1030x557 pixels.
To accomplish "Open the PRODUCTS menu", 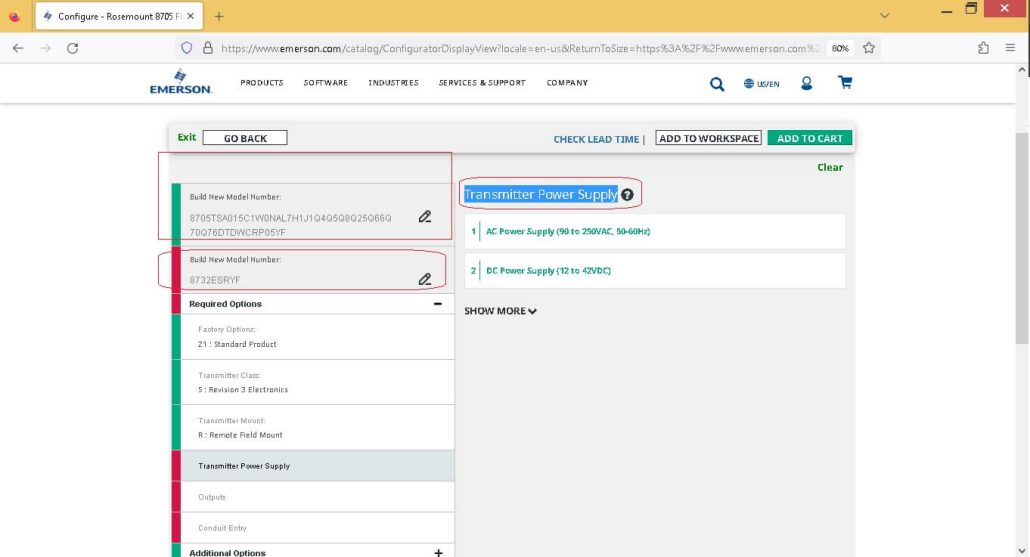I will click(x=261, y=83).
